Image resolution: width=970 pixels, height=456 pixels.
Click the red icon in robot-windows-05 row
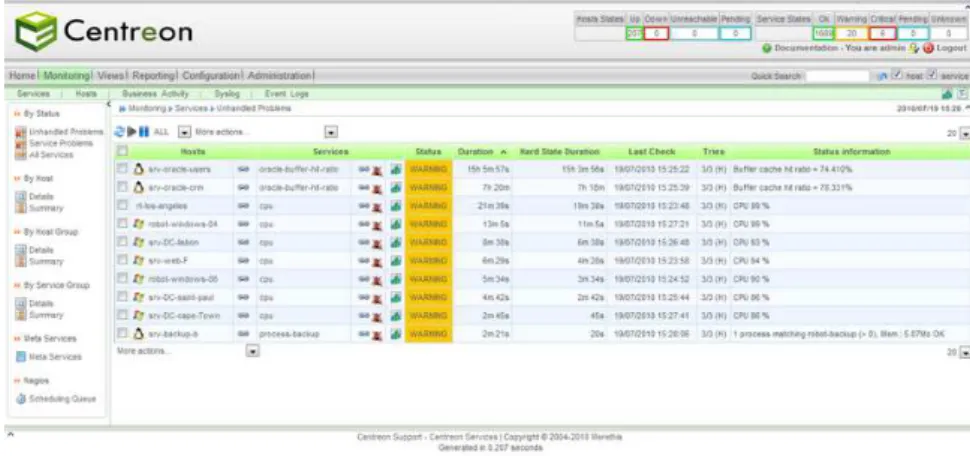coord(377,280)
